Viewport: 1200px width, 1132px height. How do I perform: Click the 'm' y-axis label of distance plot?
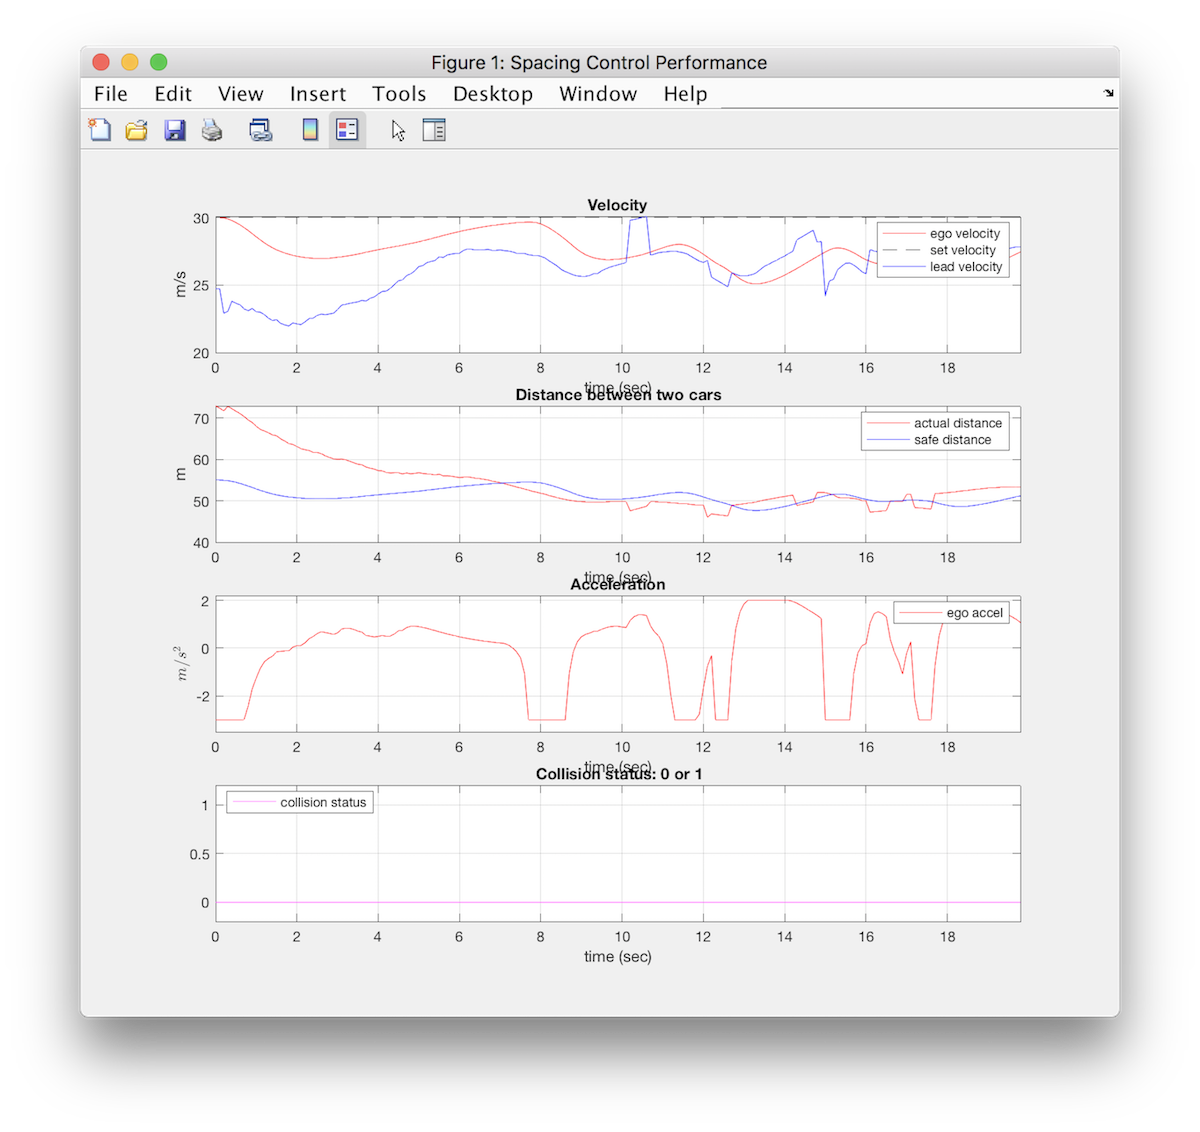tap(181, 474)
